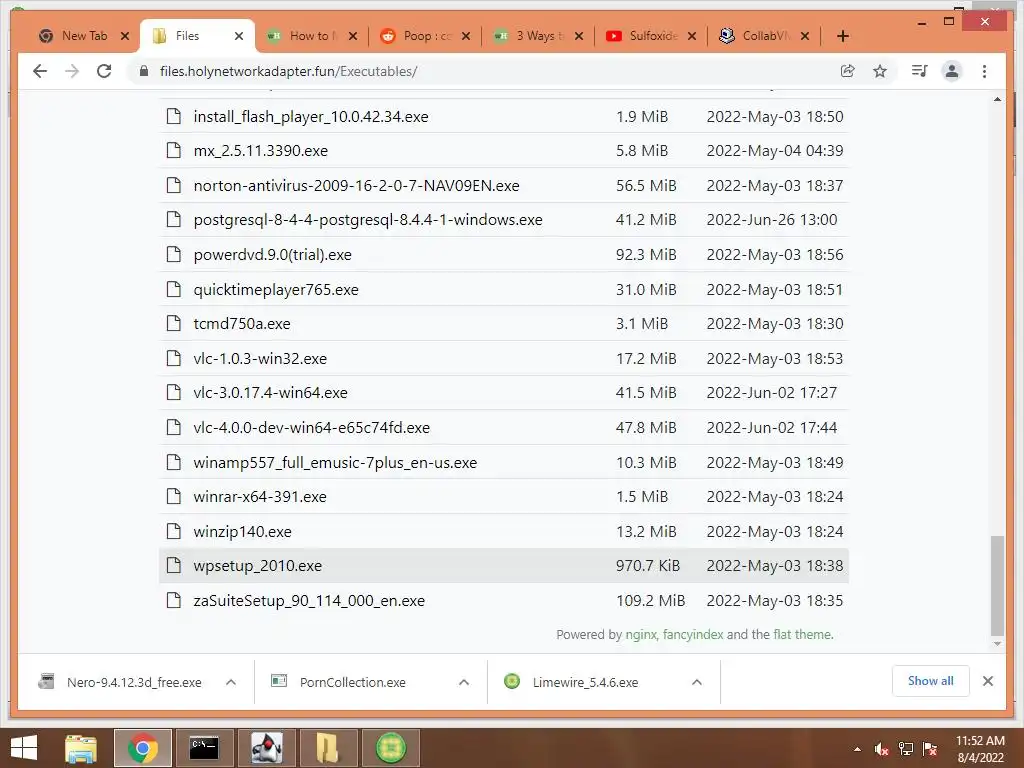Click the Chrome taskbar icon
Screen dimensions: 1024x768
tap(143, 748)
